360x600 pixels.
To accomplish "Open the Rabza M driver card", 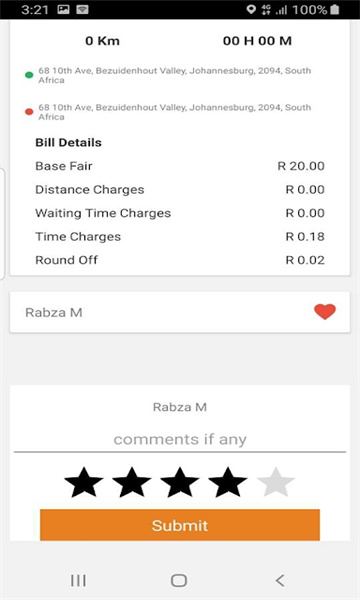I will (x=180, y=312).
